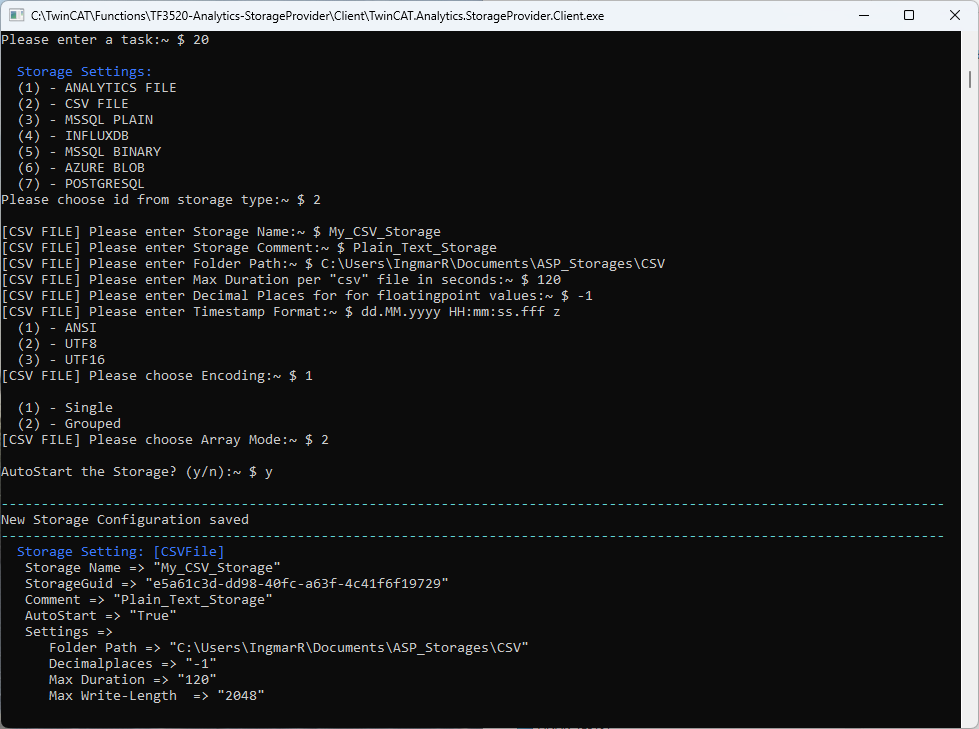Click the scrollbar track below the thumb

point(970,400)
